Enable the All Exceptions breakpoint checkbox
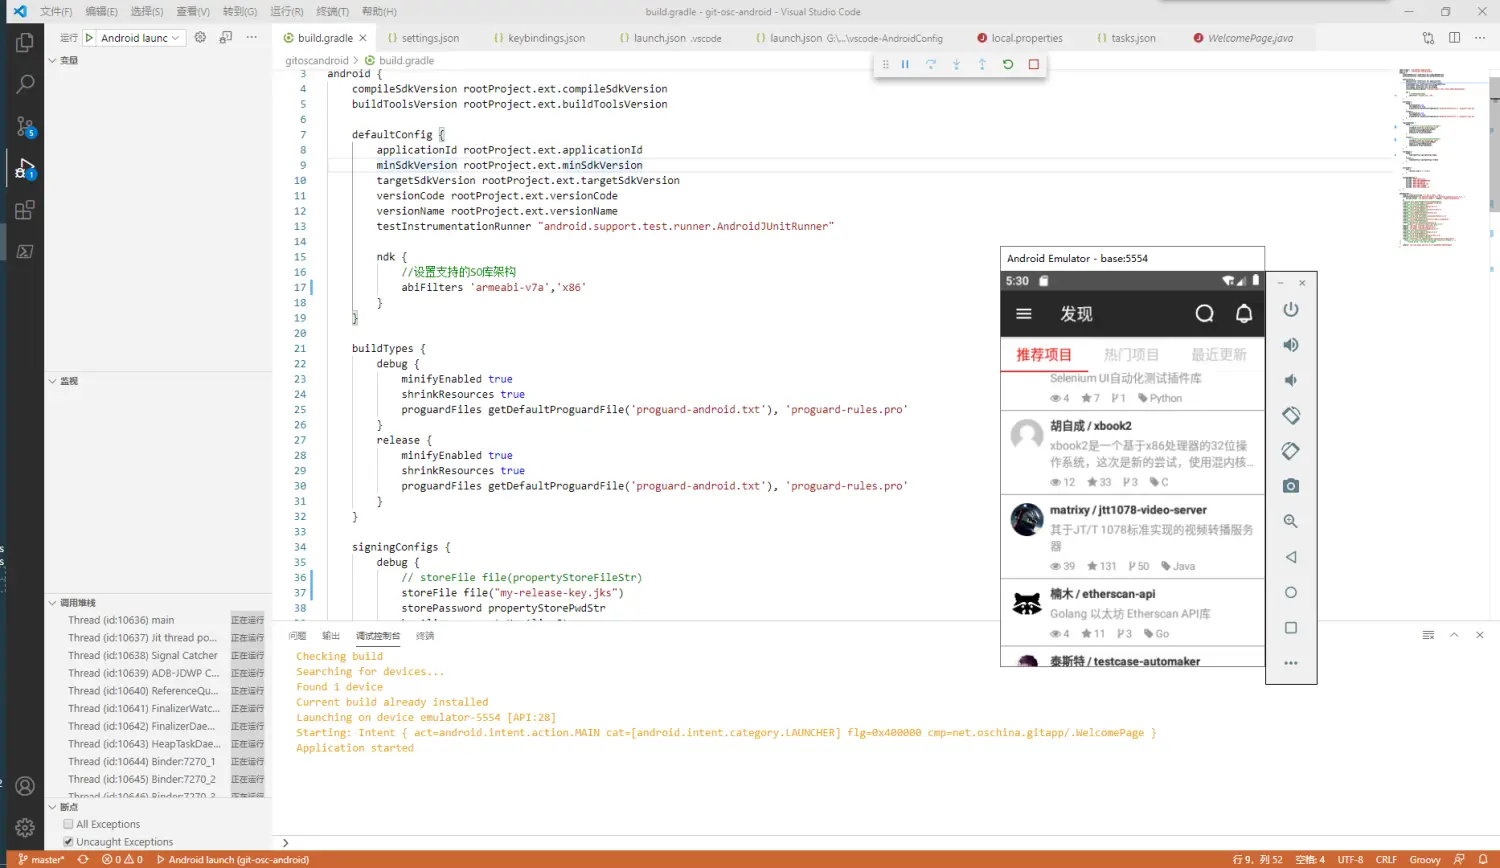The image size is (1500, 868). (x=68, y=824)
